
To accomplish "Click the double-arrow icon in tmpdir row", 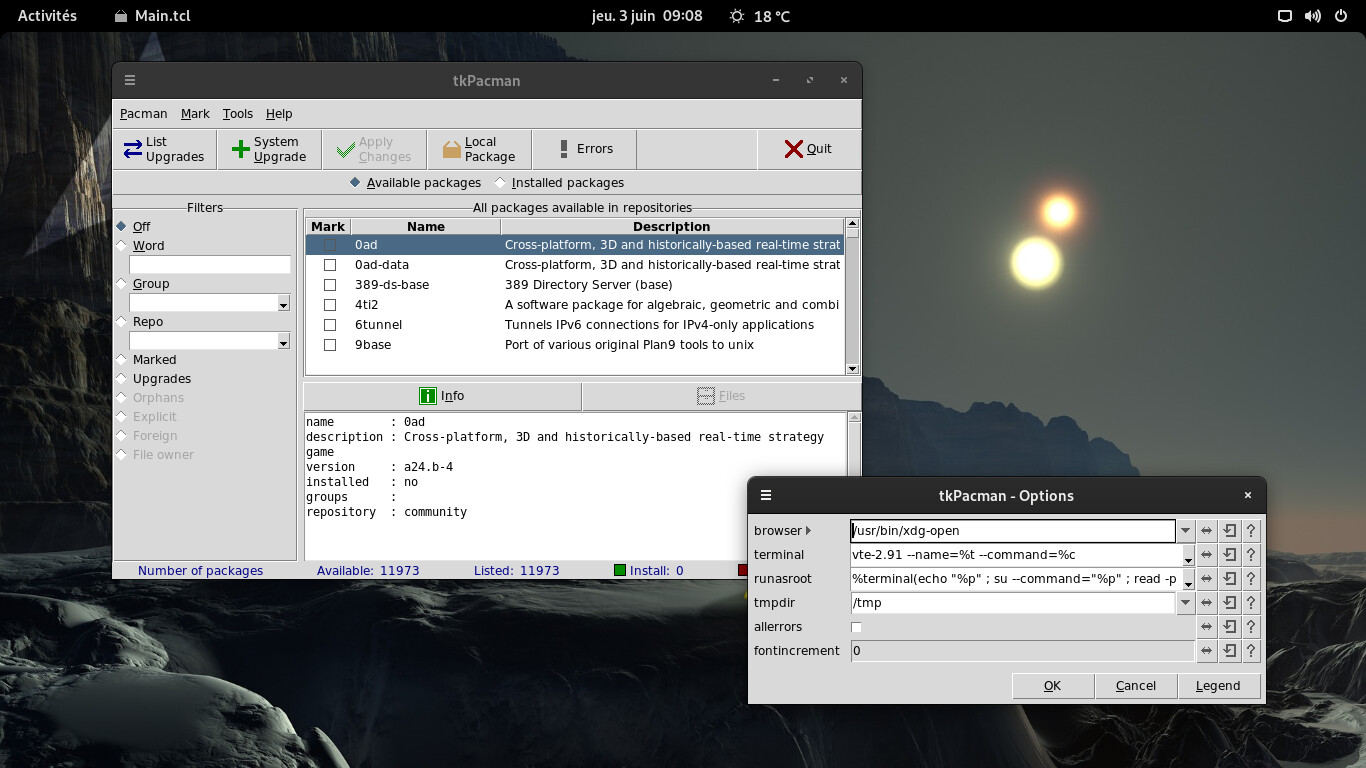I will [x=1207, y=603].
